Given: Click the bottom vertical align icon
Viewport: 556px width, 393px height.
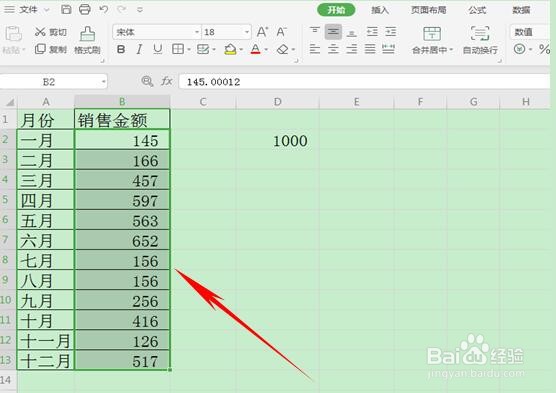Looking at the screenshot, I should (x=351, y=32).
